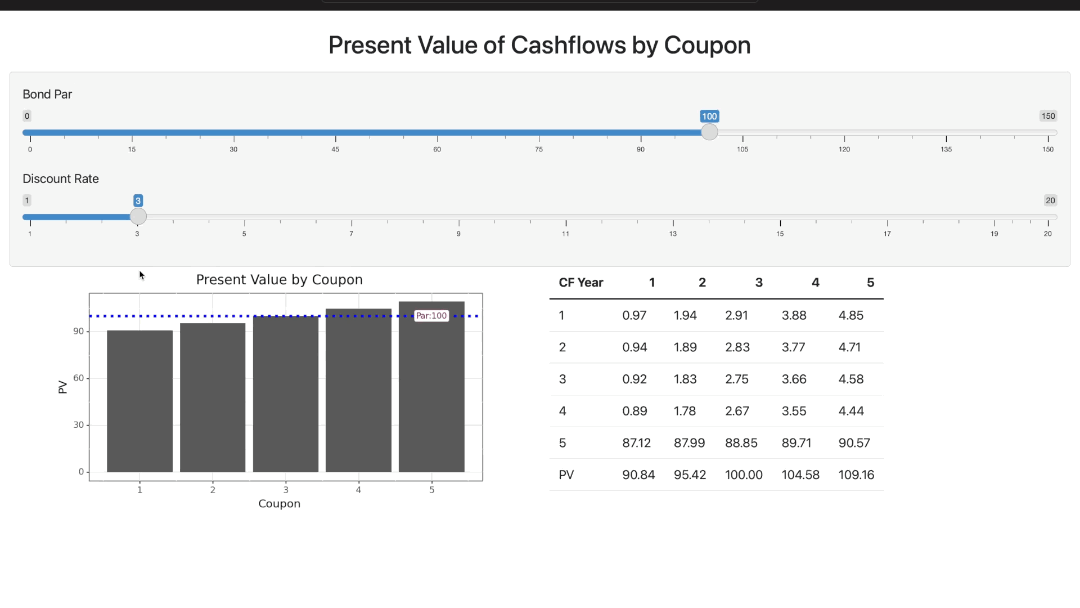Set Bond Par slider to the 120 tick
The width and height of the screenshot is (1080, 608).
point(844,132)
